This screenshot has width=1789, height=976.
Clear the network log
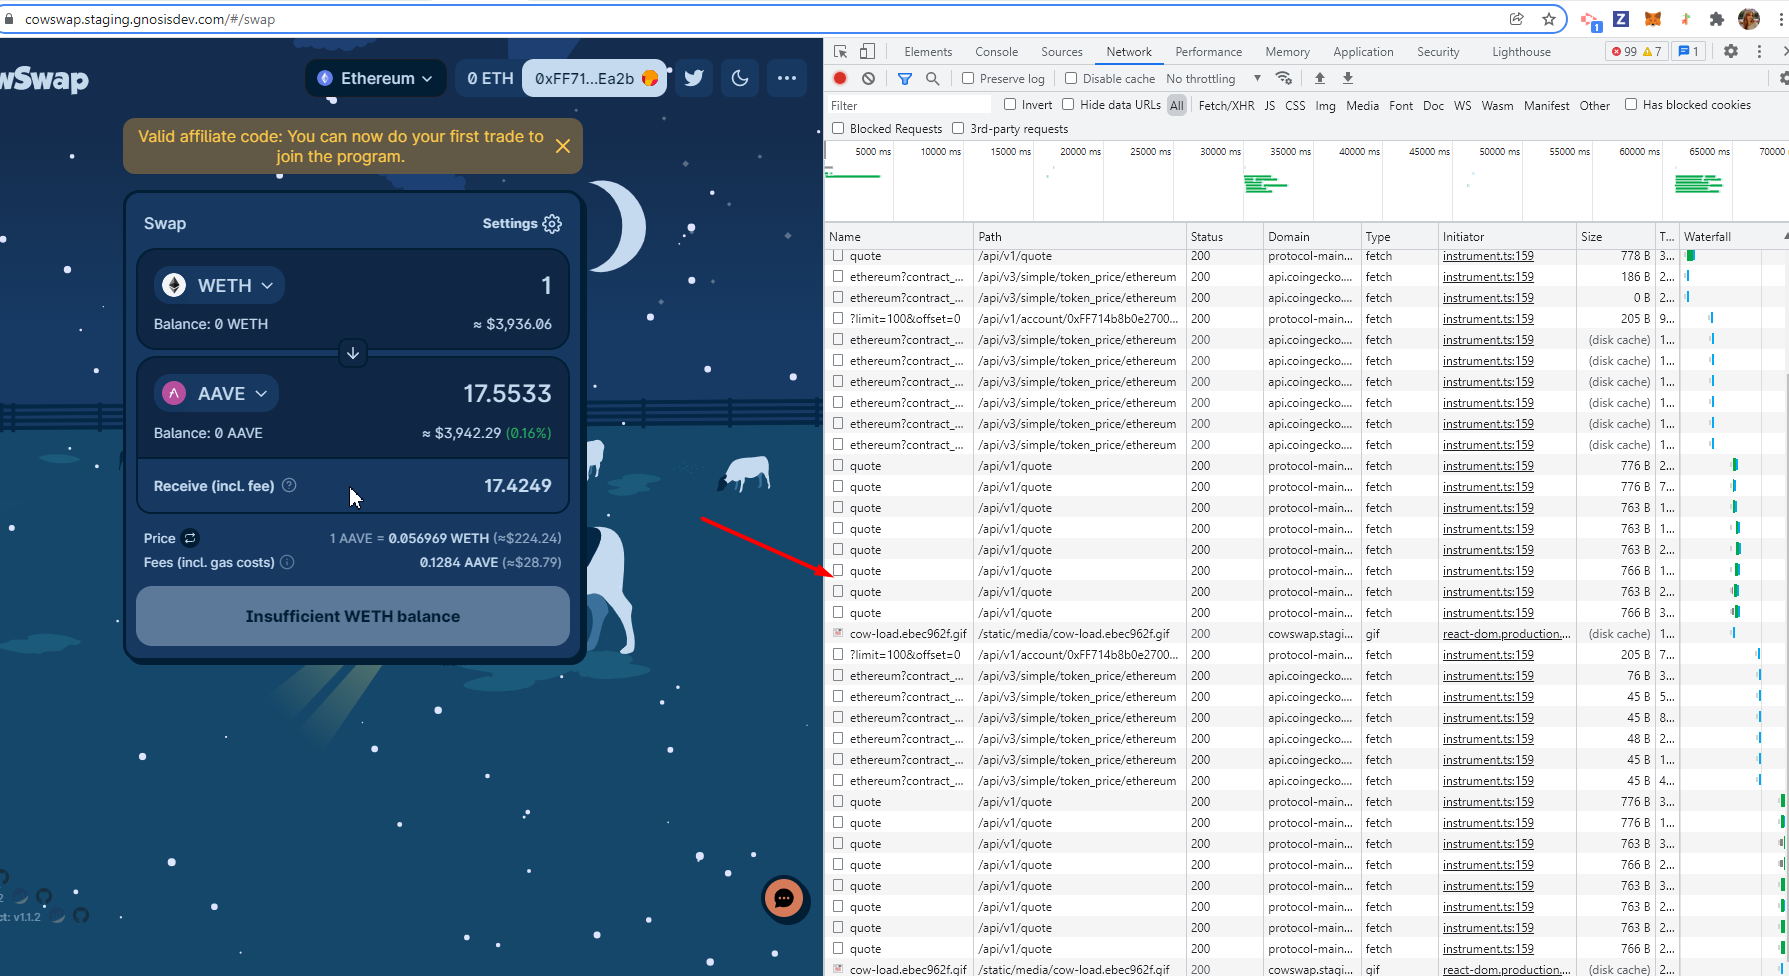coord(868,78)
